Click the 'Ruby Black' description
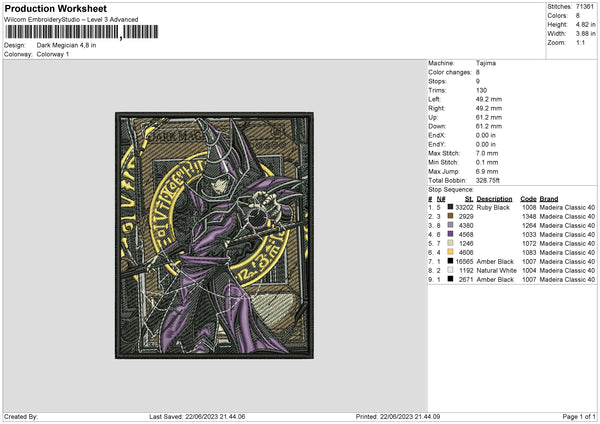Viewport: 600px width, 424px height. (493, 207)
